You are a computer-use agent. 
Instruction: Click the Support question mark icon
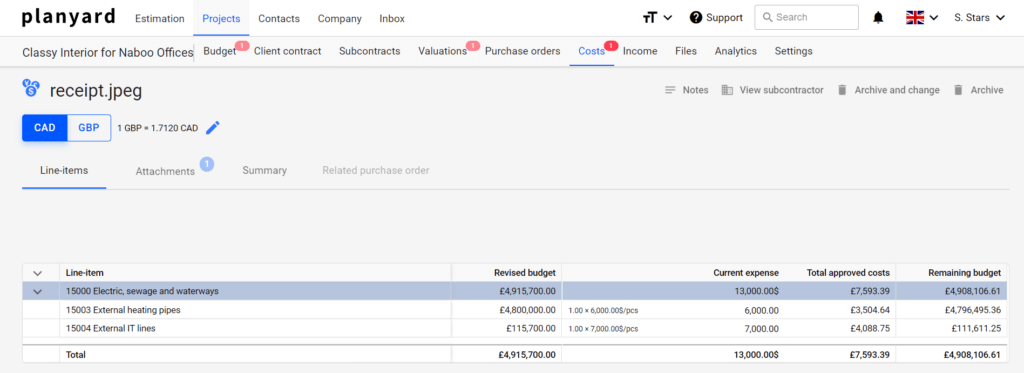pos(696,18)
